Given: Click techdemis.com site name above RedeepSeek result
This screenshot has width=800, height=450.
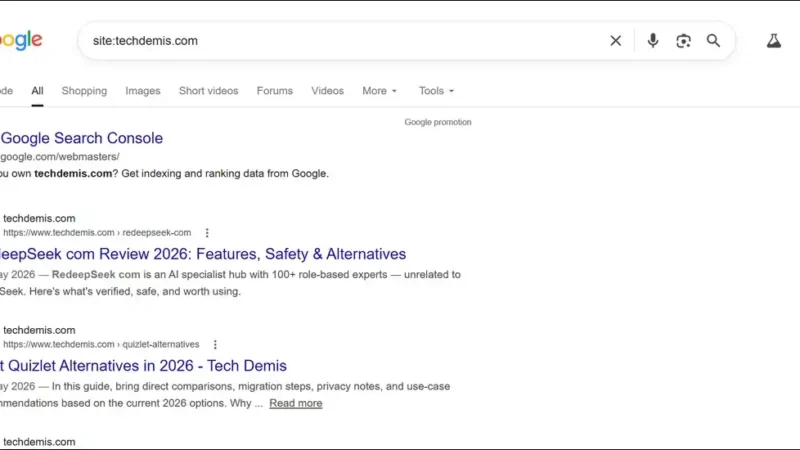Looking at the screenshot, I should [x=39, y=218].
